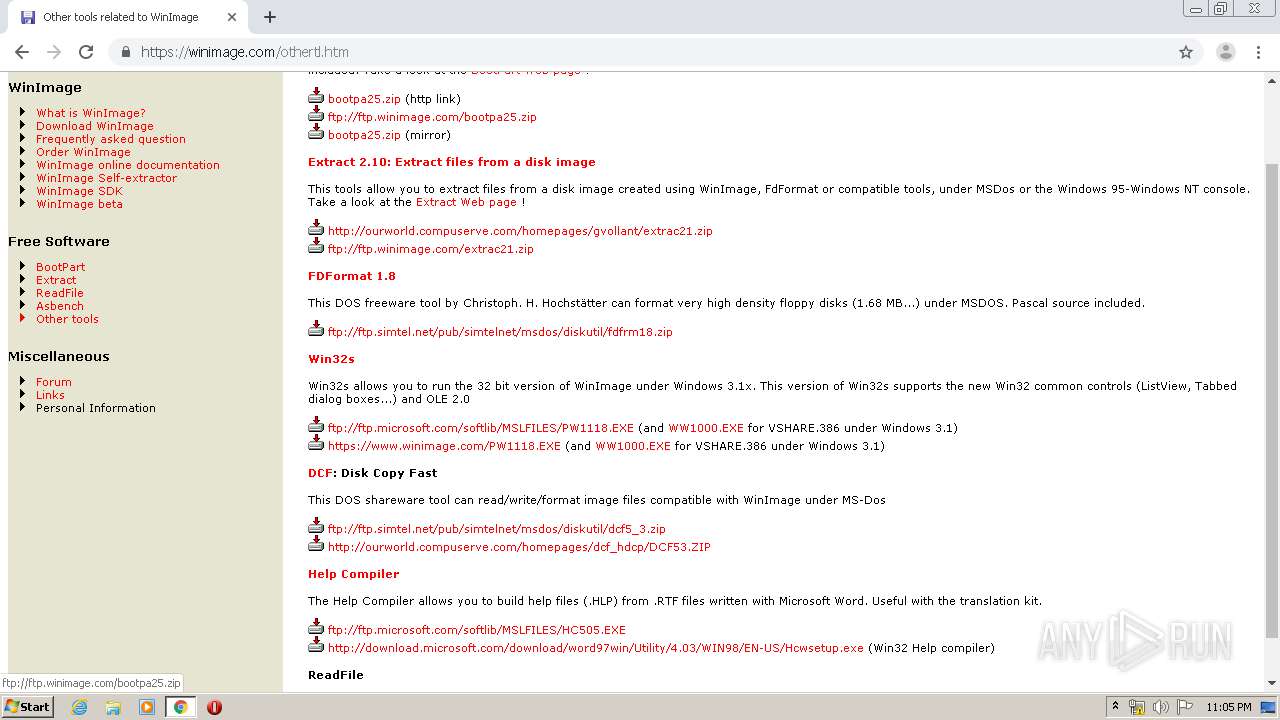Screen dimensions: 1280x720
Task: Click the vertical page scrollbar thumb
Action: (1272, 400)
